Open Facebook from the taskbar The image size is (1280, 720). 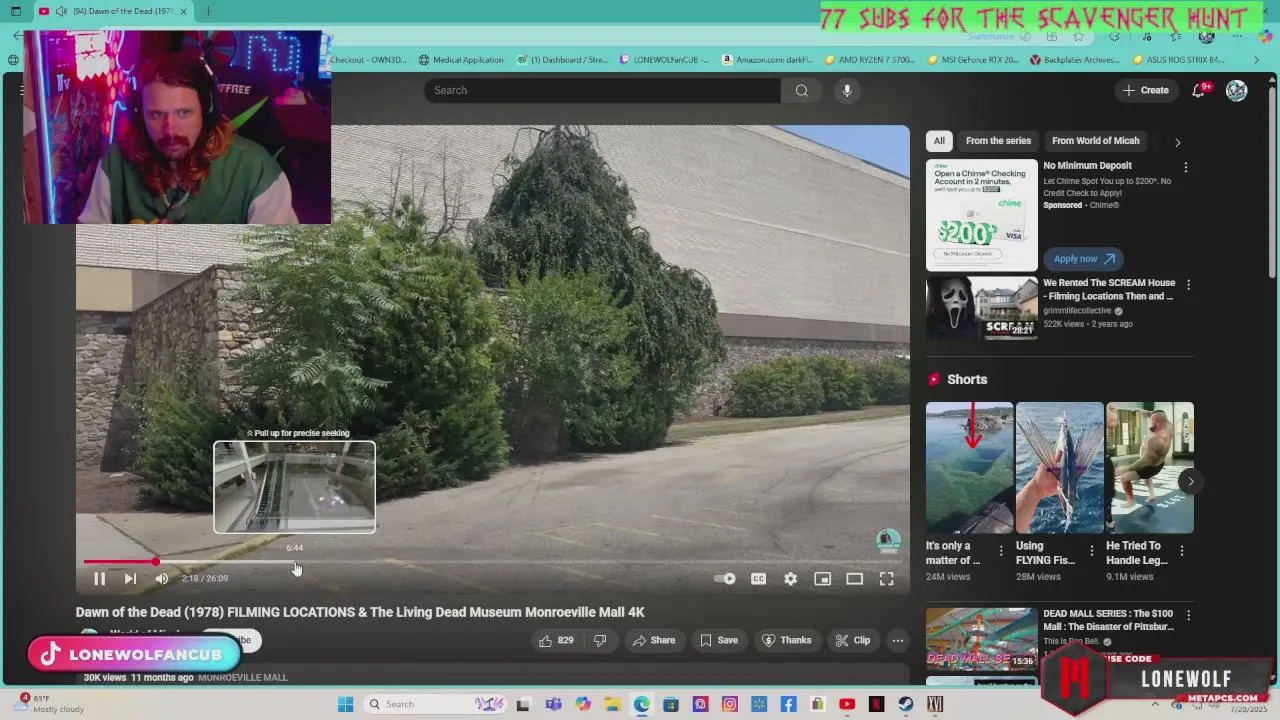coord(789,704)
